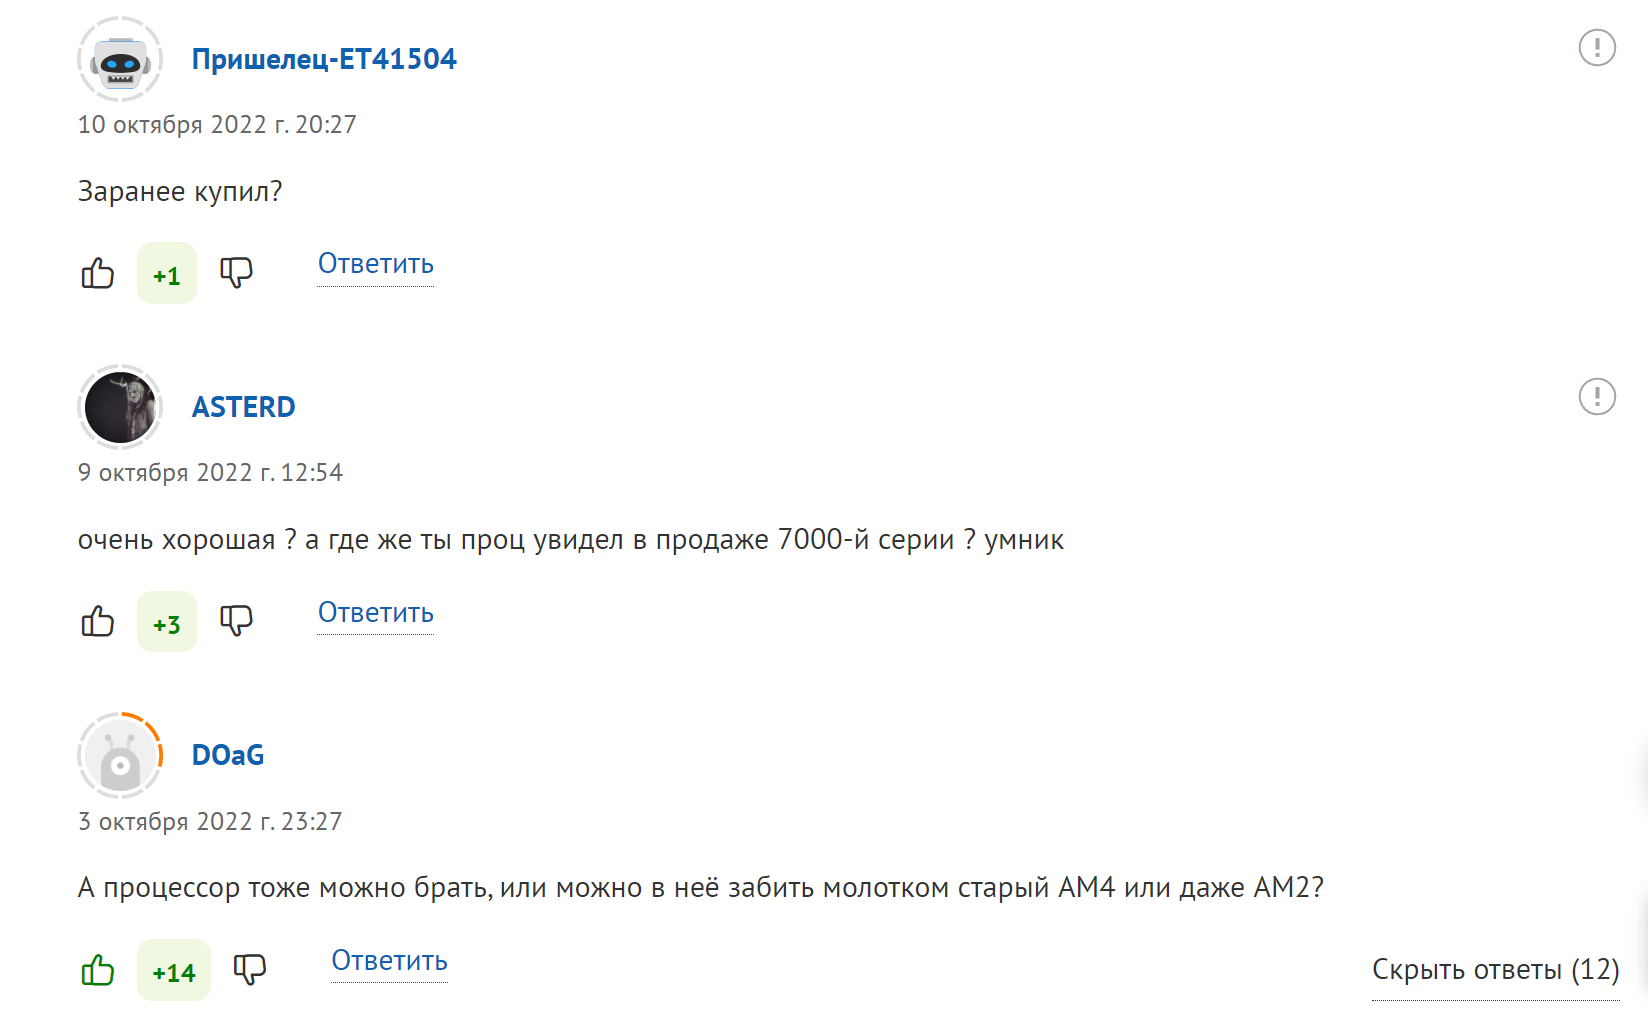
Task: Reply to ASTERD's comment
Action: click(x=375, y=613)
